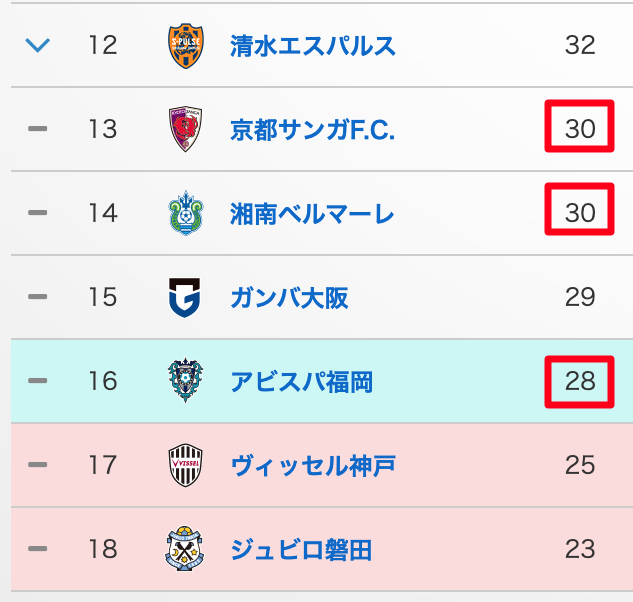Click the rank number 15
This screenshot has width=633, height=602.
point(102,298)
